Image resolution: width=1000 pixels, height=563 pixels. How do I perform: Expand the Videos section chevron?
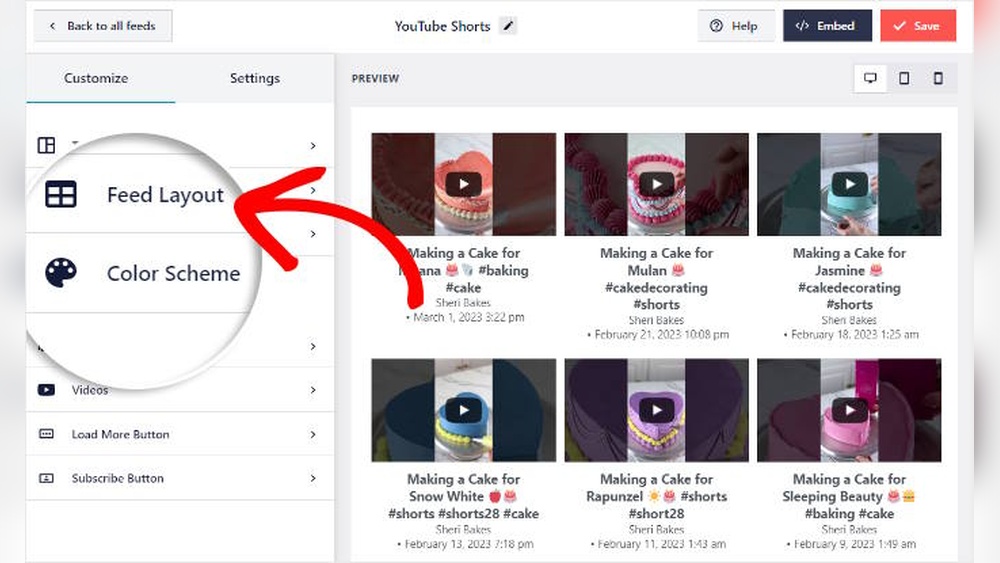(x=313, y=390)
